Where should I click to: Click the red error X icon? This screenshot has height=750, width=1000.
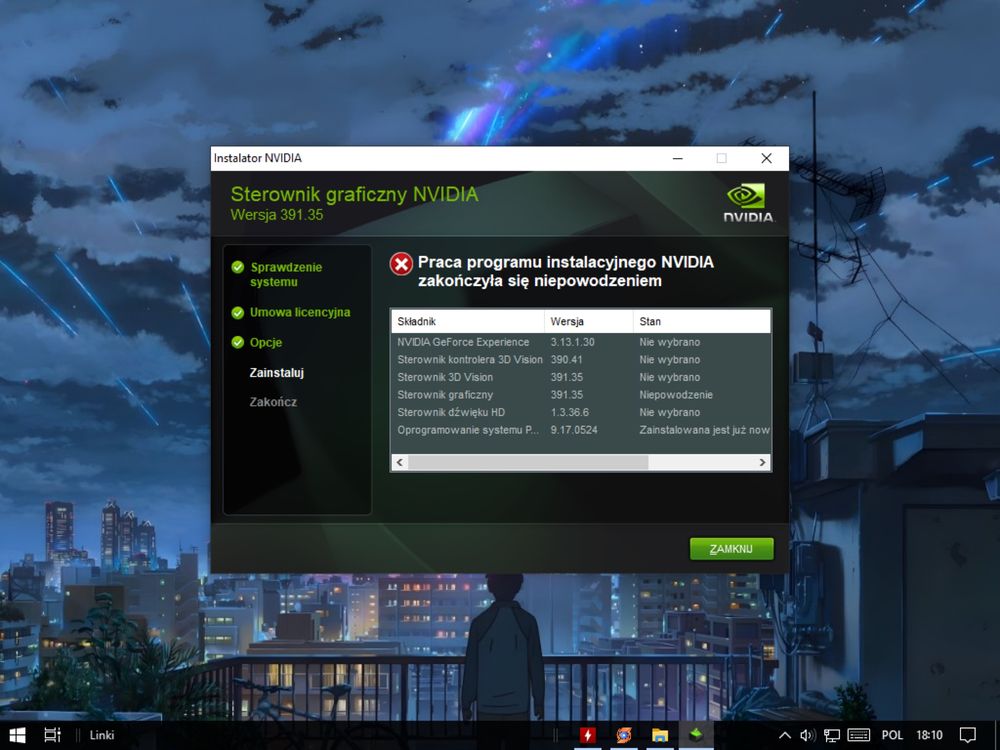pyautogui.click(x=401, y=264)
